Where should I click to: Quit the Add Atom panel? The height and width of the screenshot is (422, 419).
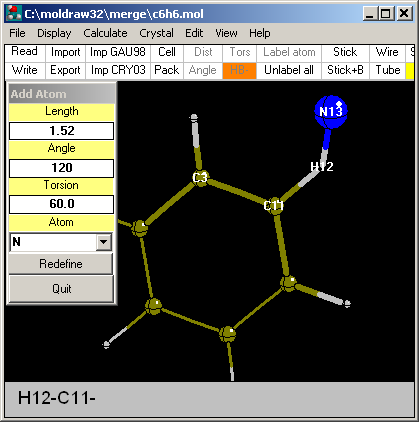61,288
